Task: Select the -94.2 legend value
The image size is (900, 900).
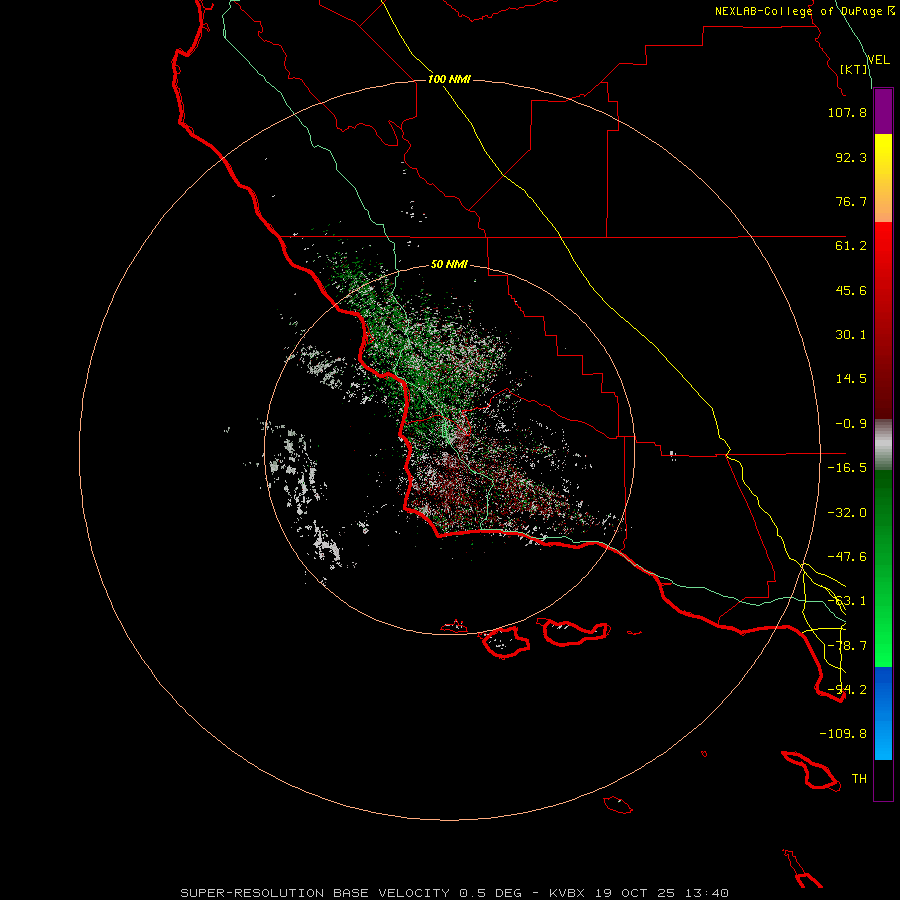Action: click(847, 690)
